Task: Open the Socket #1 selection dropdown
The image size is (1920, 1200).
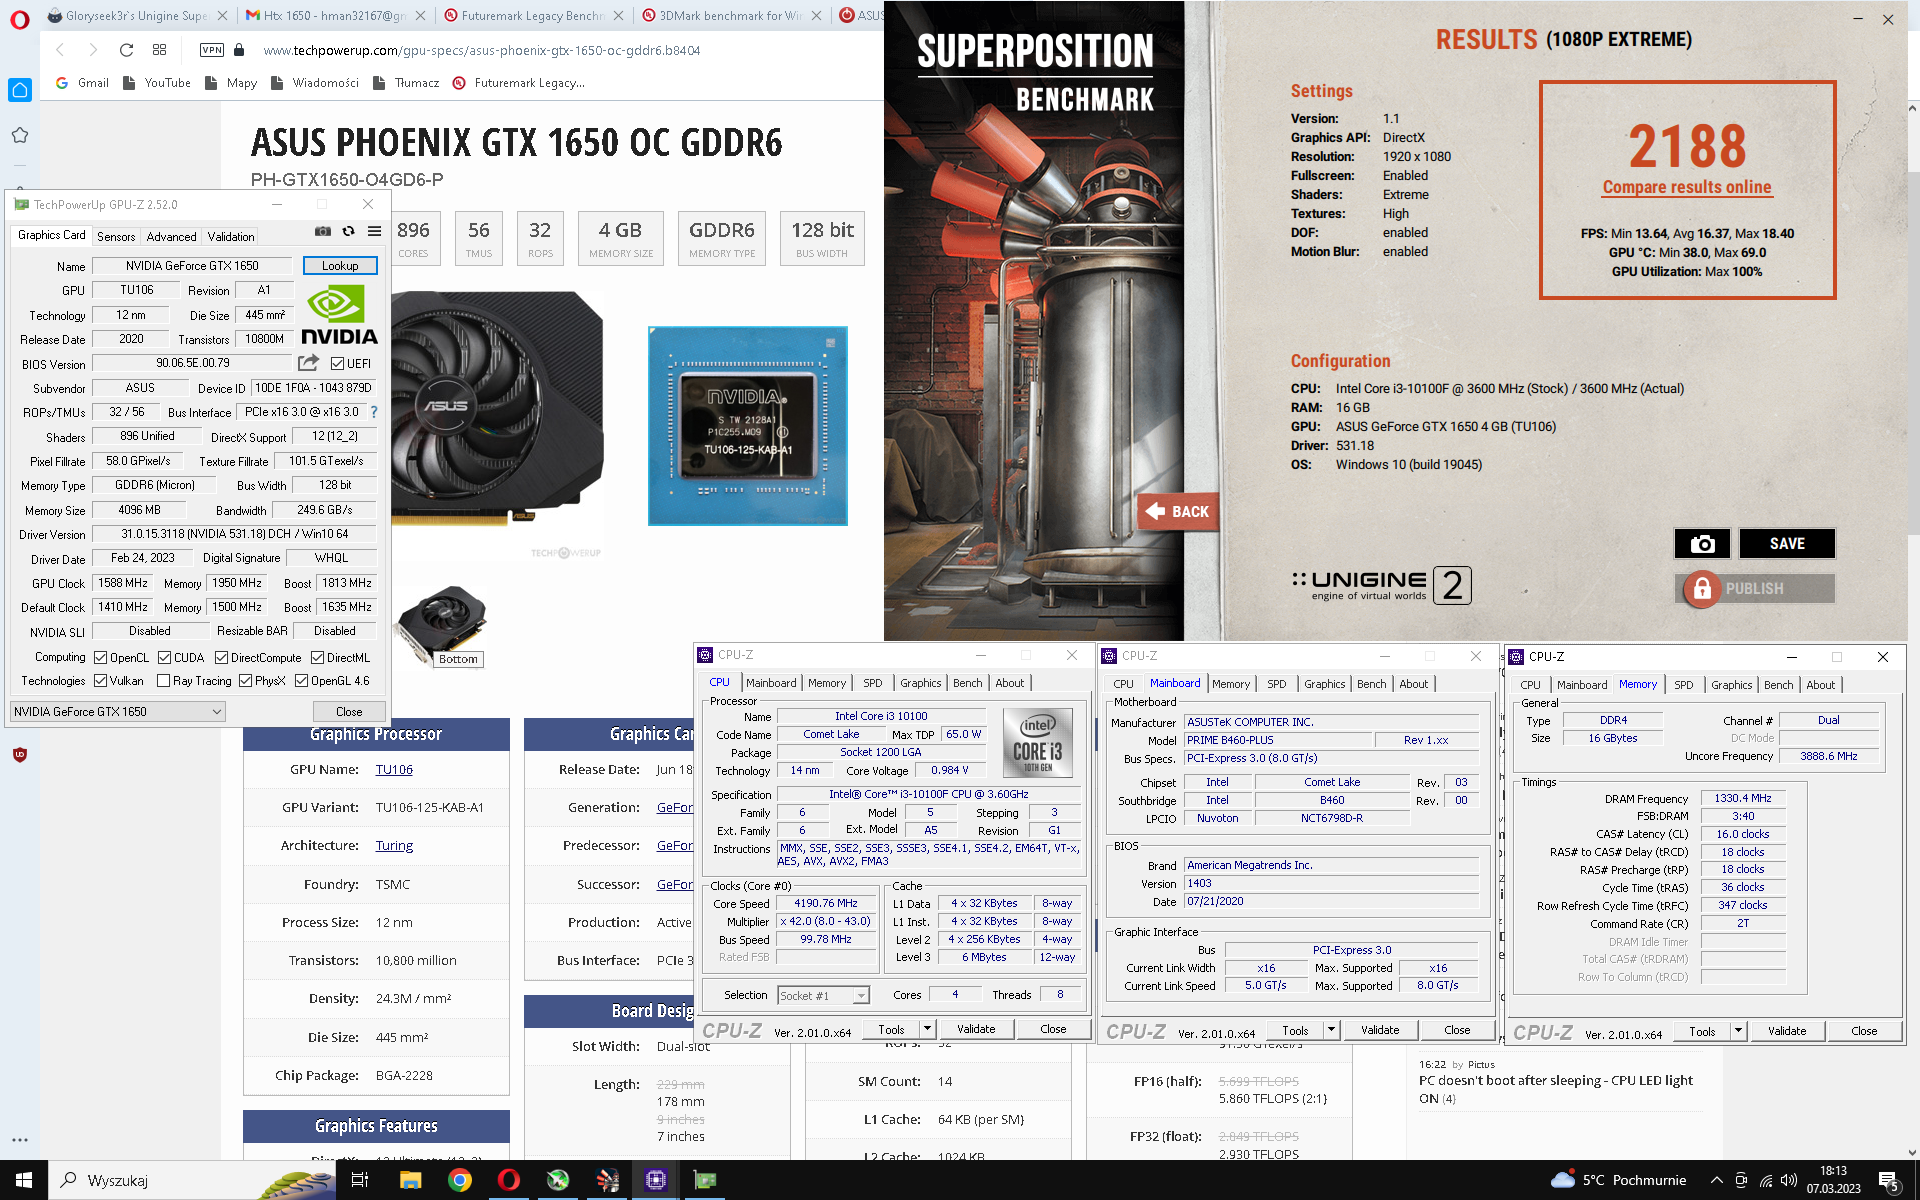Action: click(x=823, y=995)
